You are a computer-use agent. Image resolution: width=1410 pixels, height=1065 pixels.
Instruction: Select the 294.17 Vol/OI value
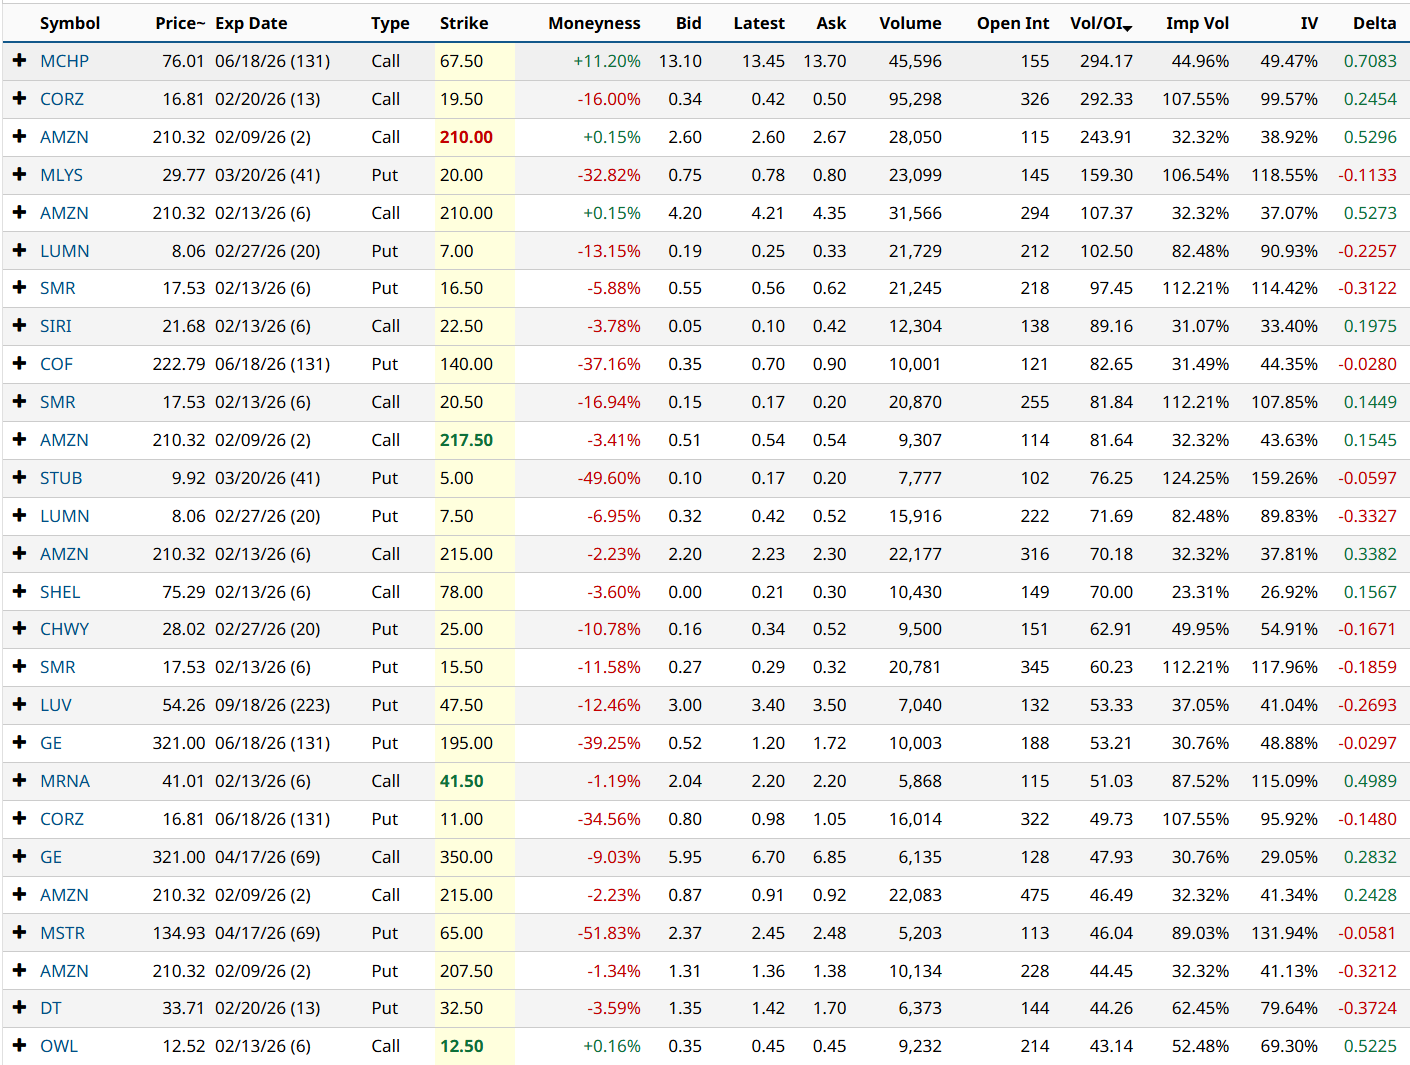tap(1106, 61)
